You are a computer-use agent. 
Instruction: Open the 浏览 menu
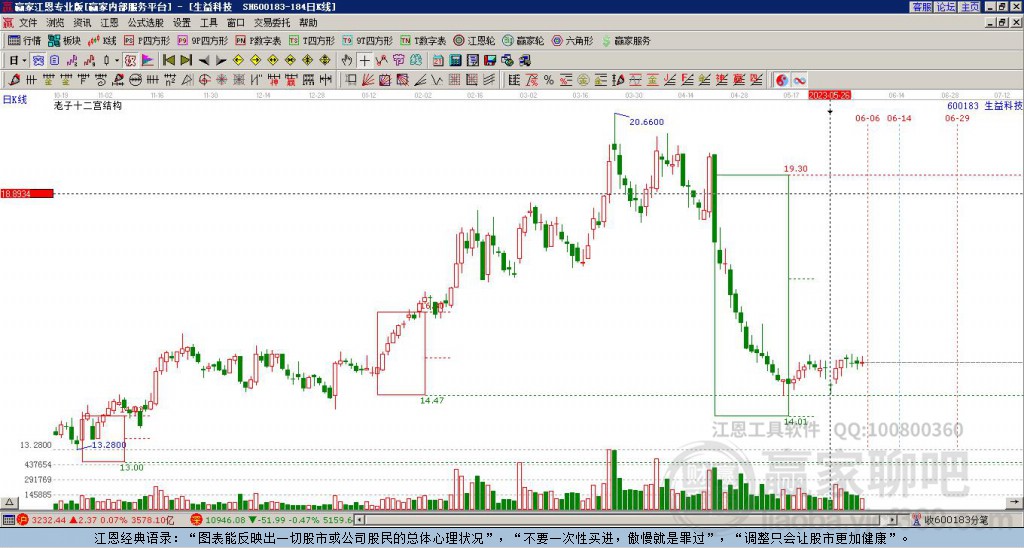click(56, 23)
